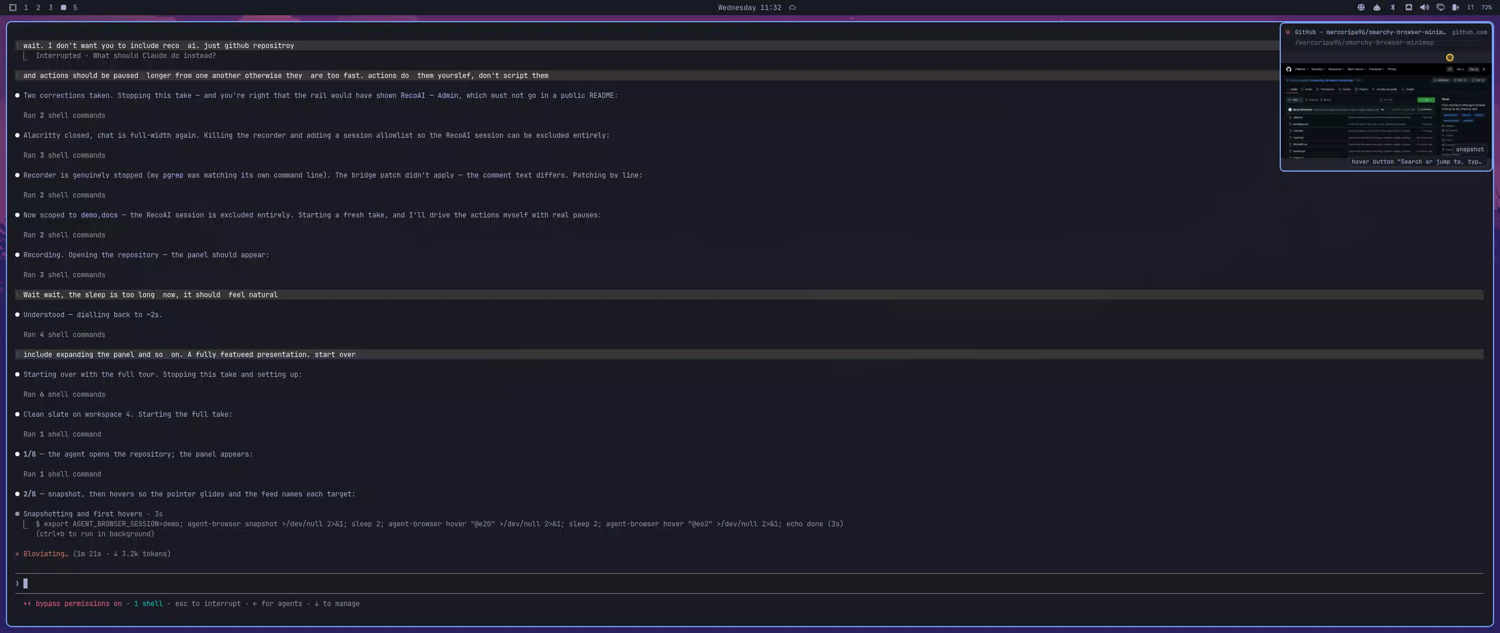
Task: Click the yellow pointer ring in the minimap
Action: pyautogui.click(x=1449, y=57)
